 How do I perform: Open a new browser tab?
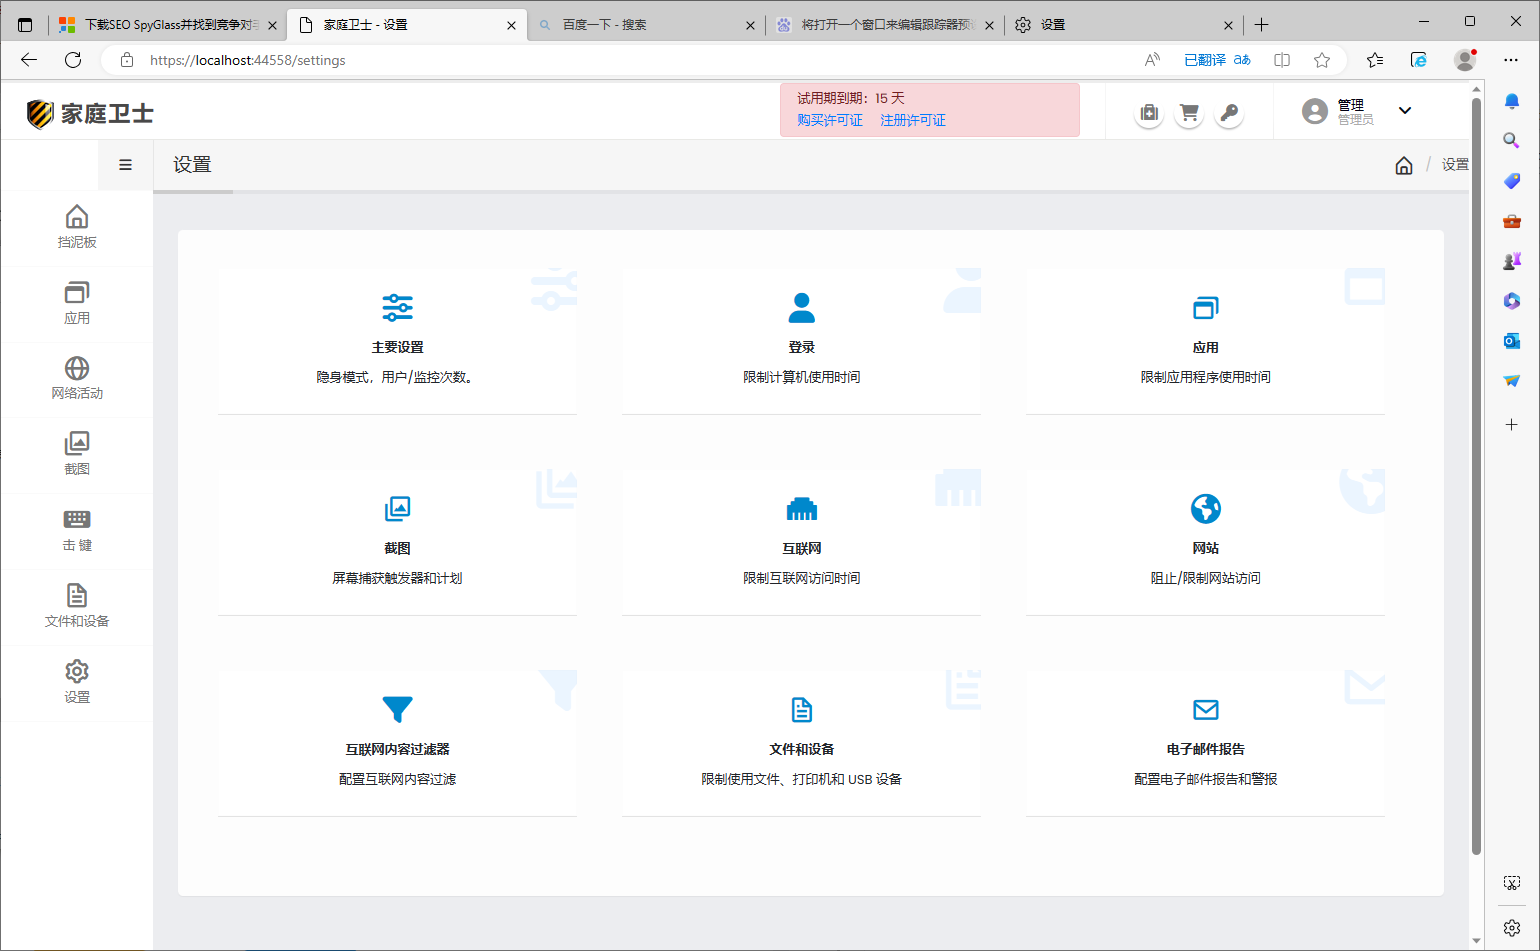click(x=1262, y=25)
